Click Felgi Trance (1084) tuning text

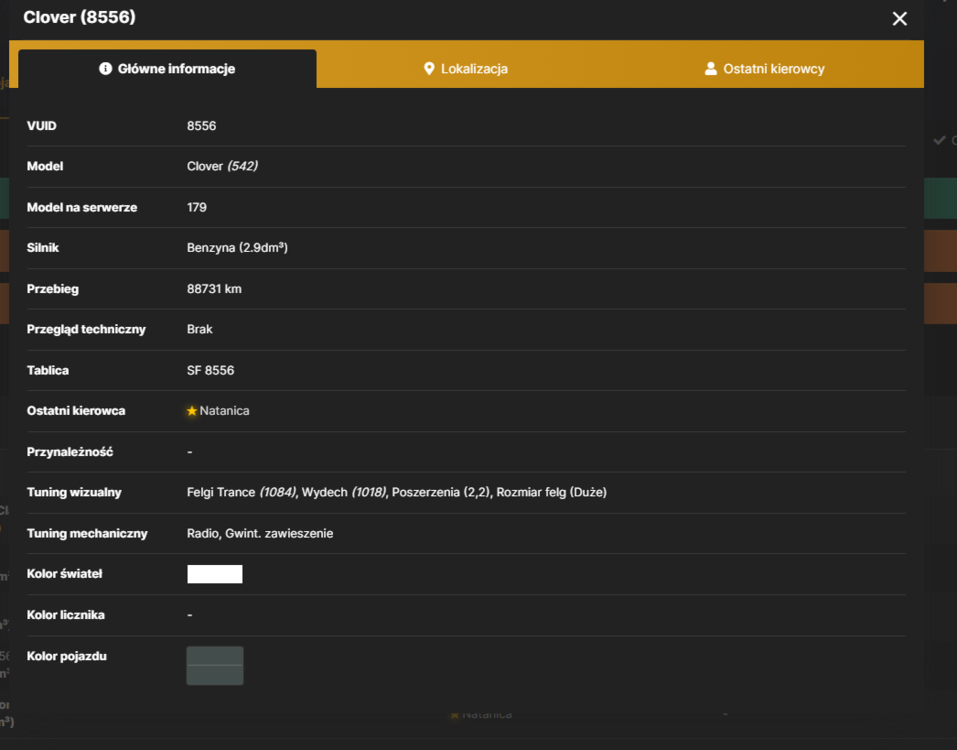pyautogui.click(x=242, y=492)
